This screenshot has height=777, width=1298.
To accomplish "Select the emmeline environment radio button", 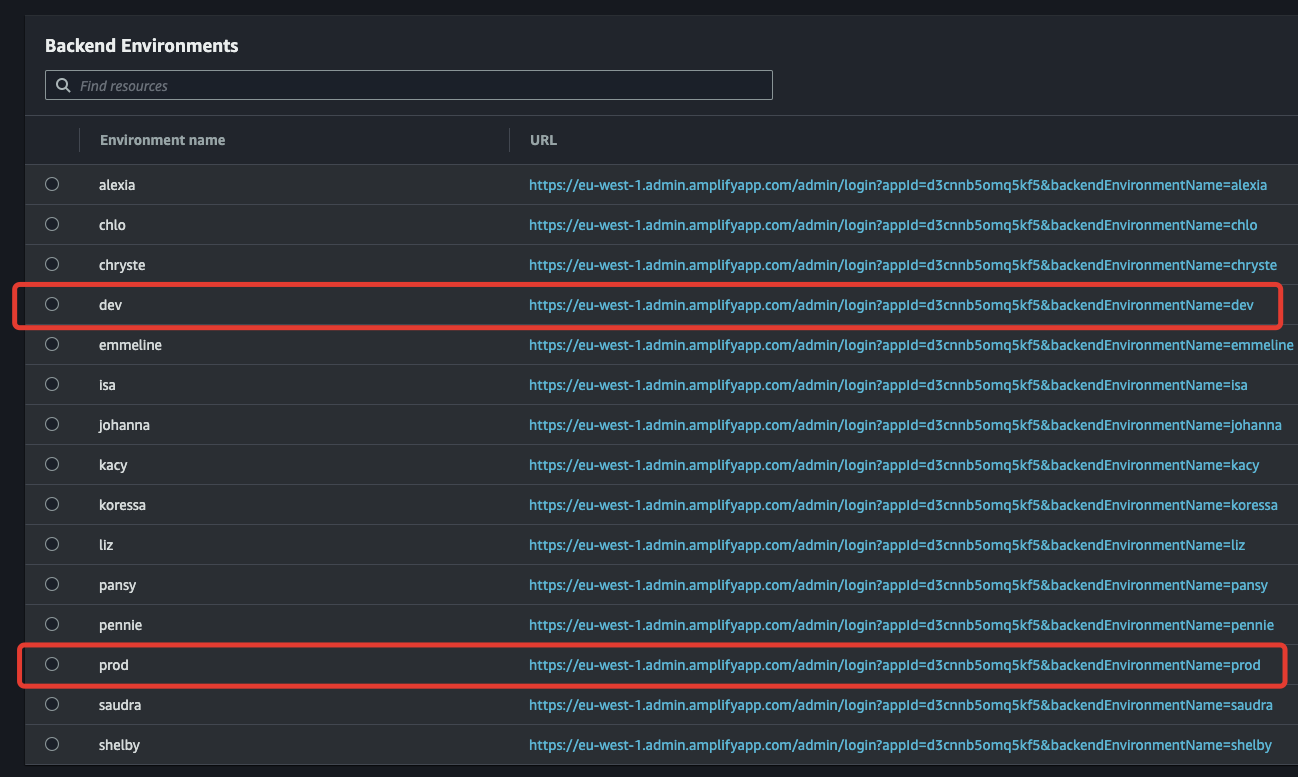I will (52, 344).
